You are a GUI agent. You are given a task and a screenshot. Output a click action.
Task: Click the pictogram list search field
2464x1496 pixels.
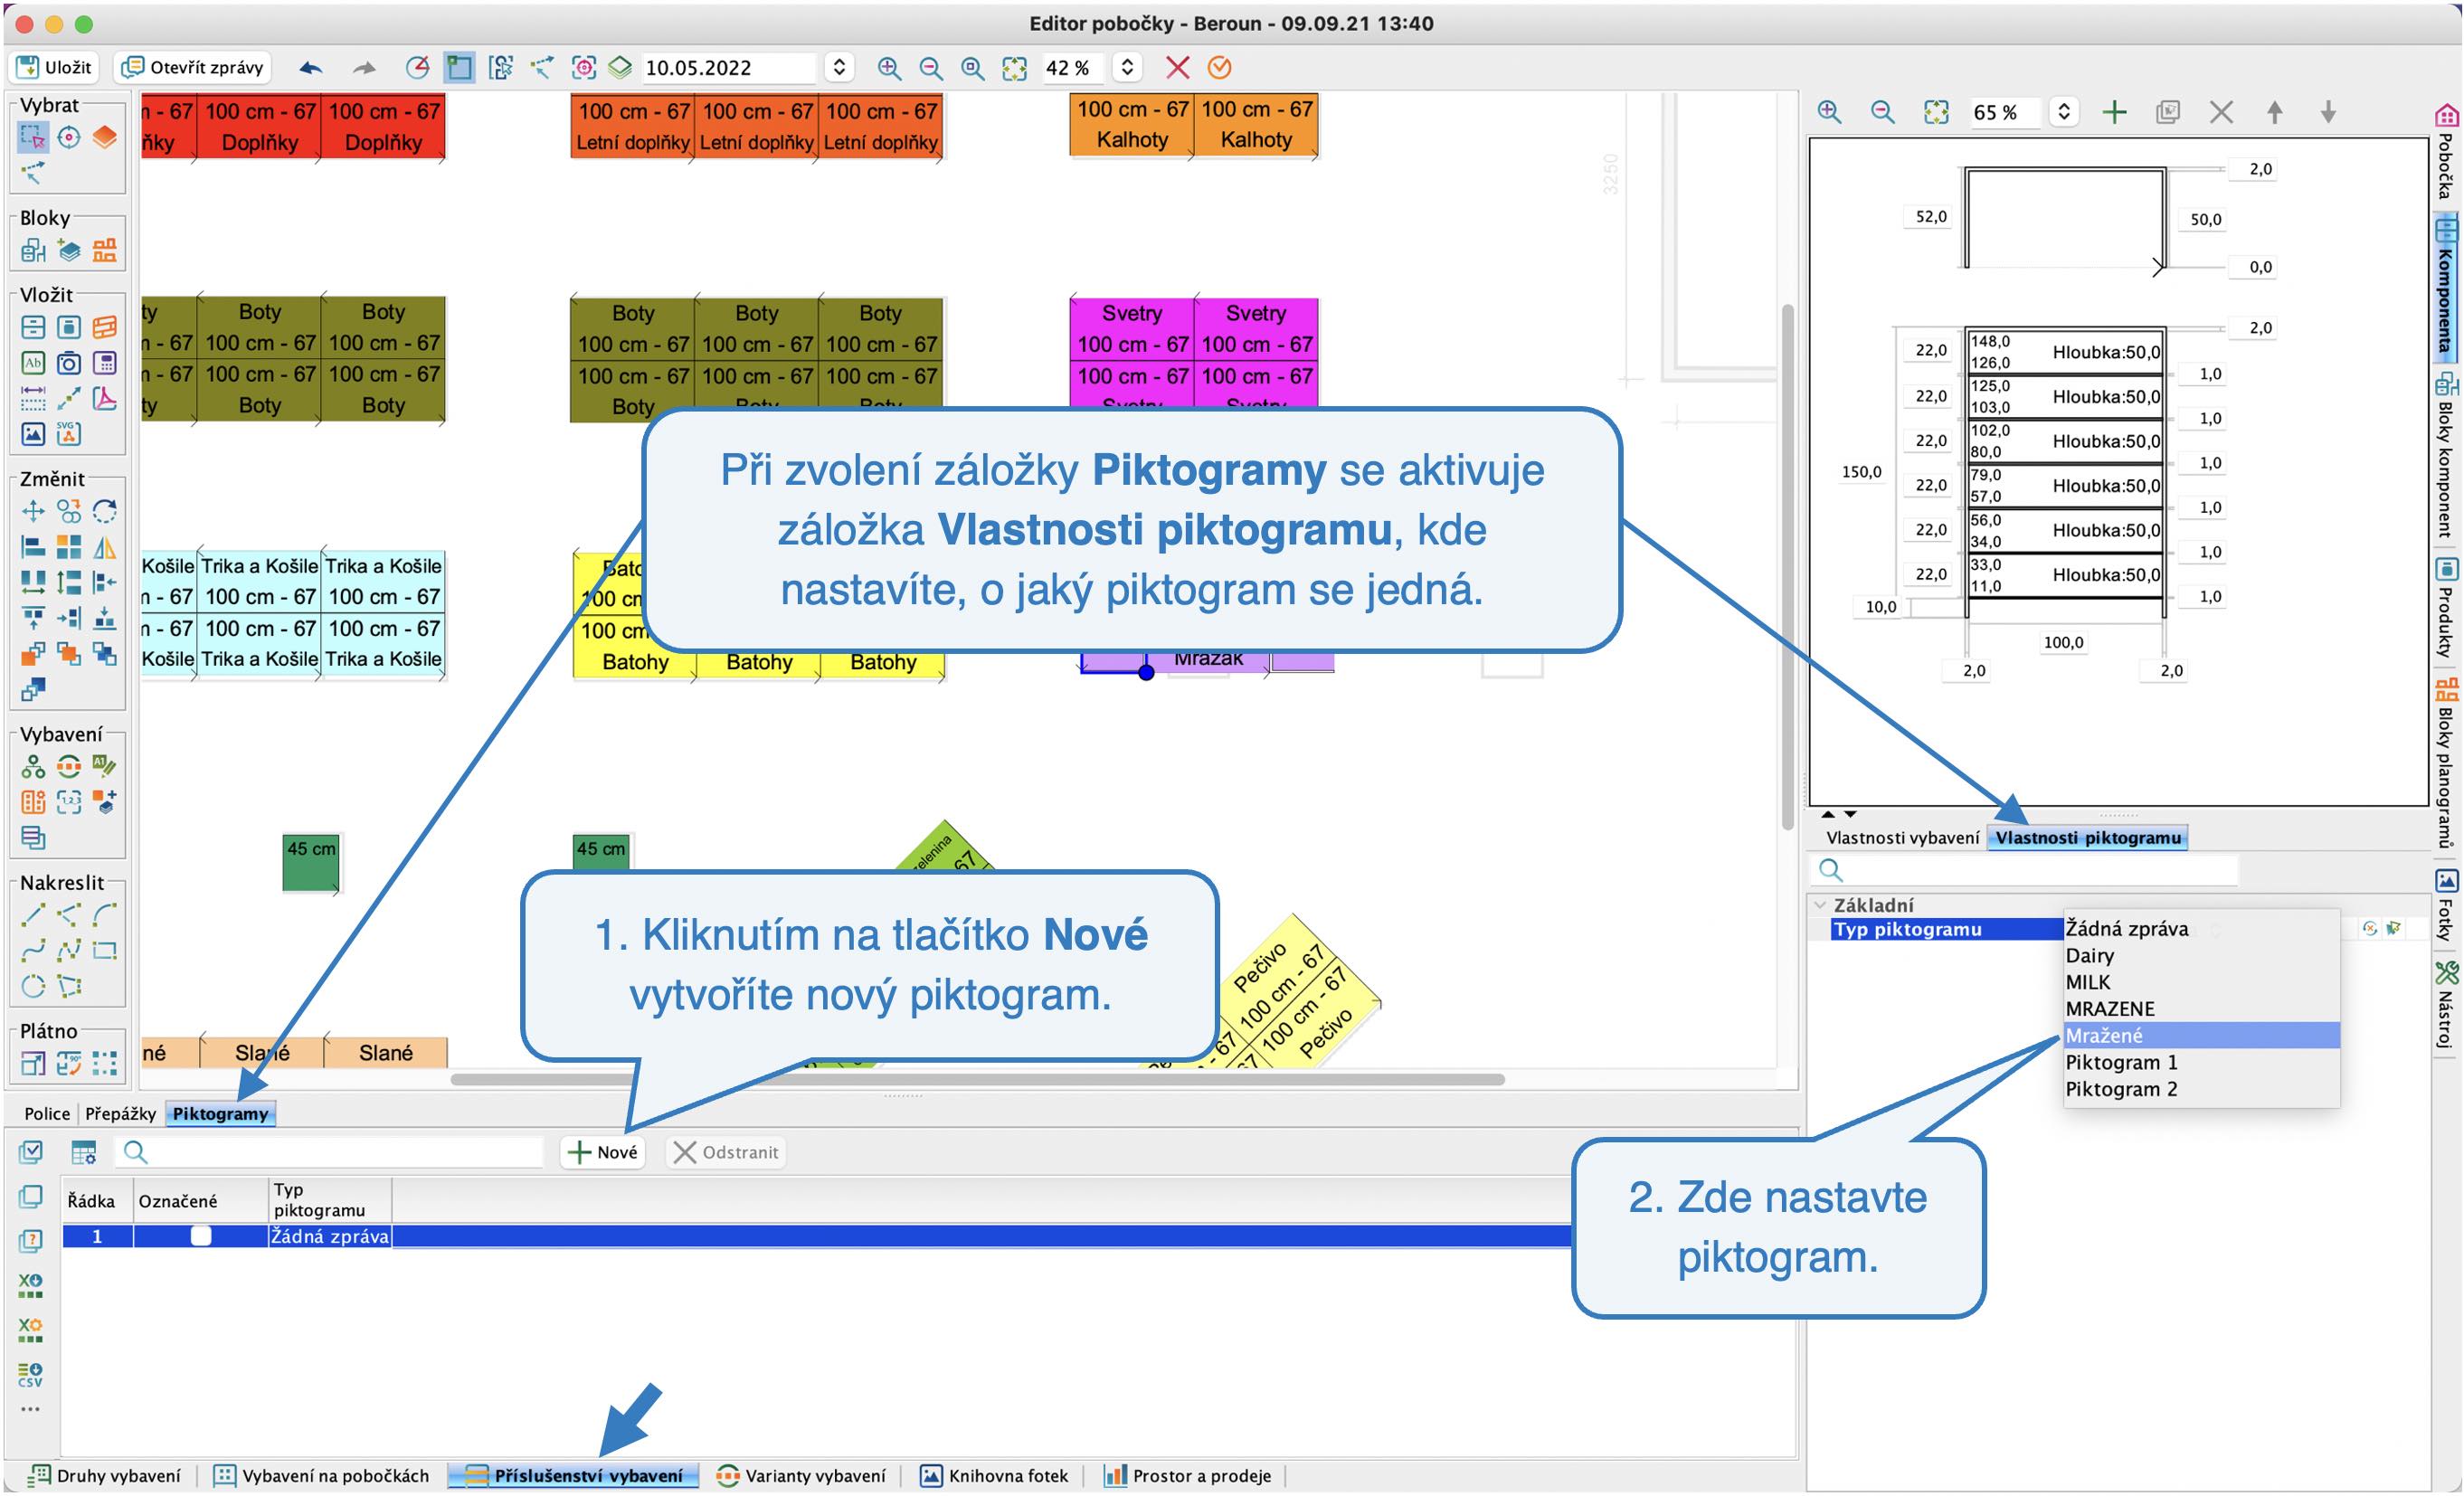(330, 1152)
